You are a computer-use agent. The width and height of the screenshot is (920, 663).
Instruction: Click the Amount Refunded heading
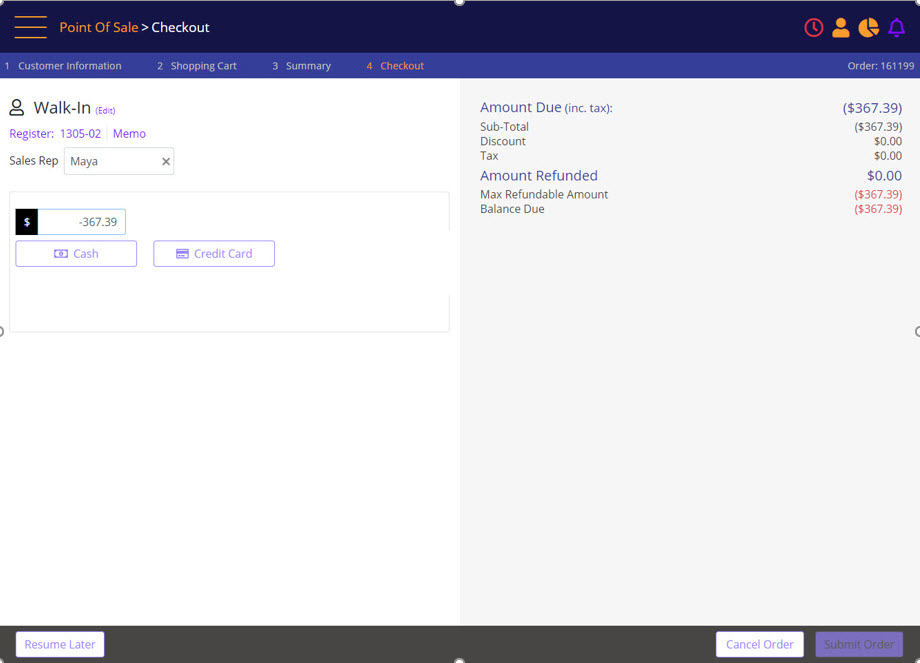coord(539,175)
